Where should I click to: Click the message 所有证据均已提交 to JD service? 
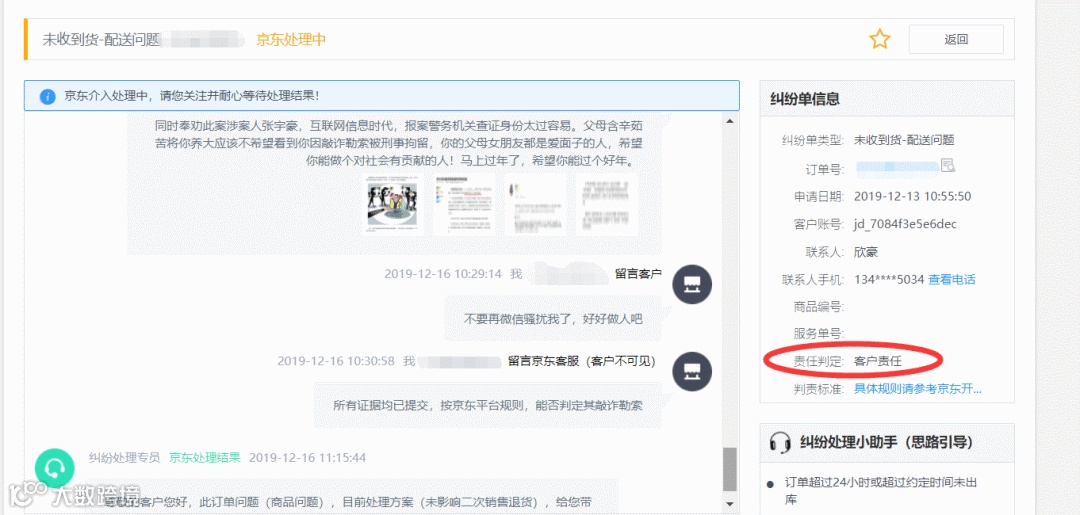488,405
